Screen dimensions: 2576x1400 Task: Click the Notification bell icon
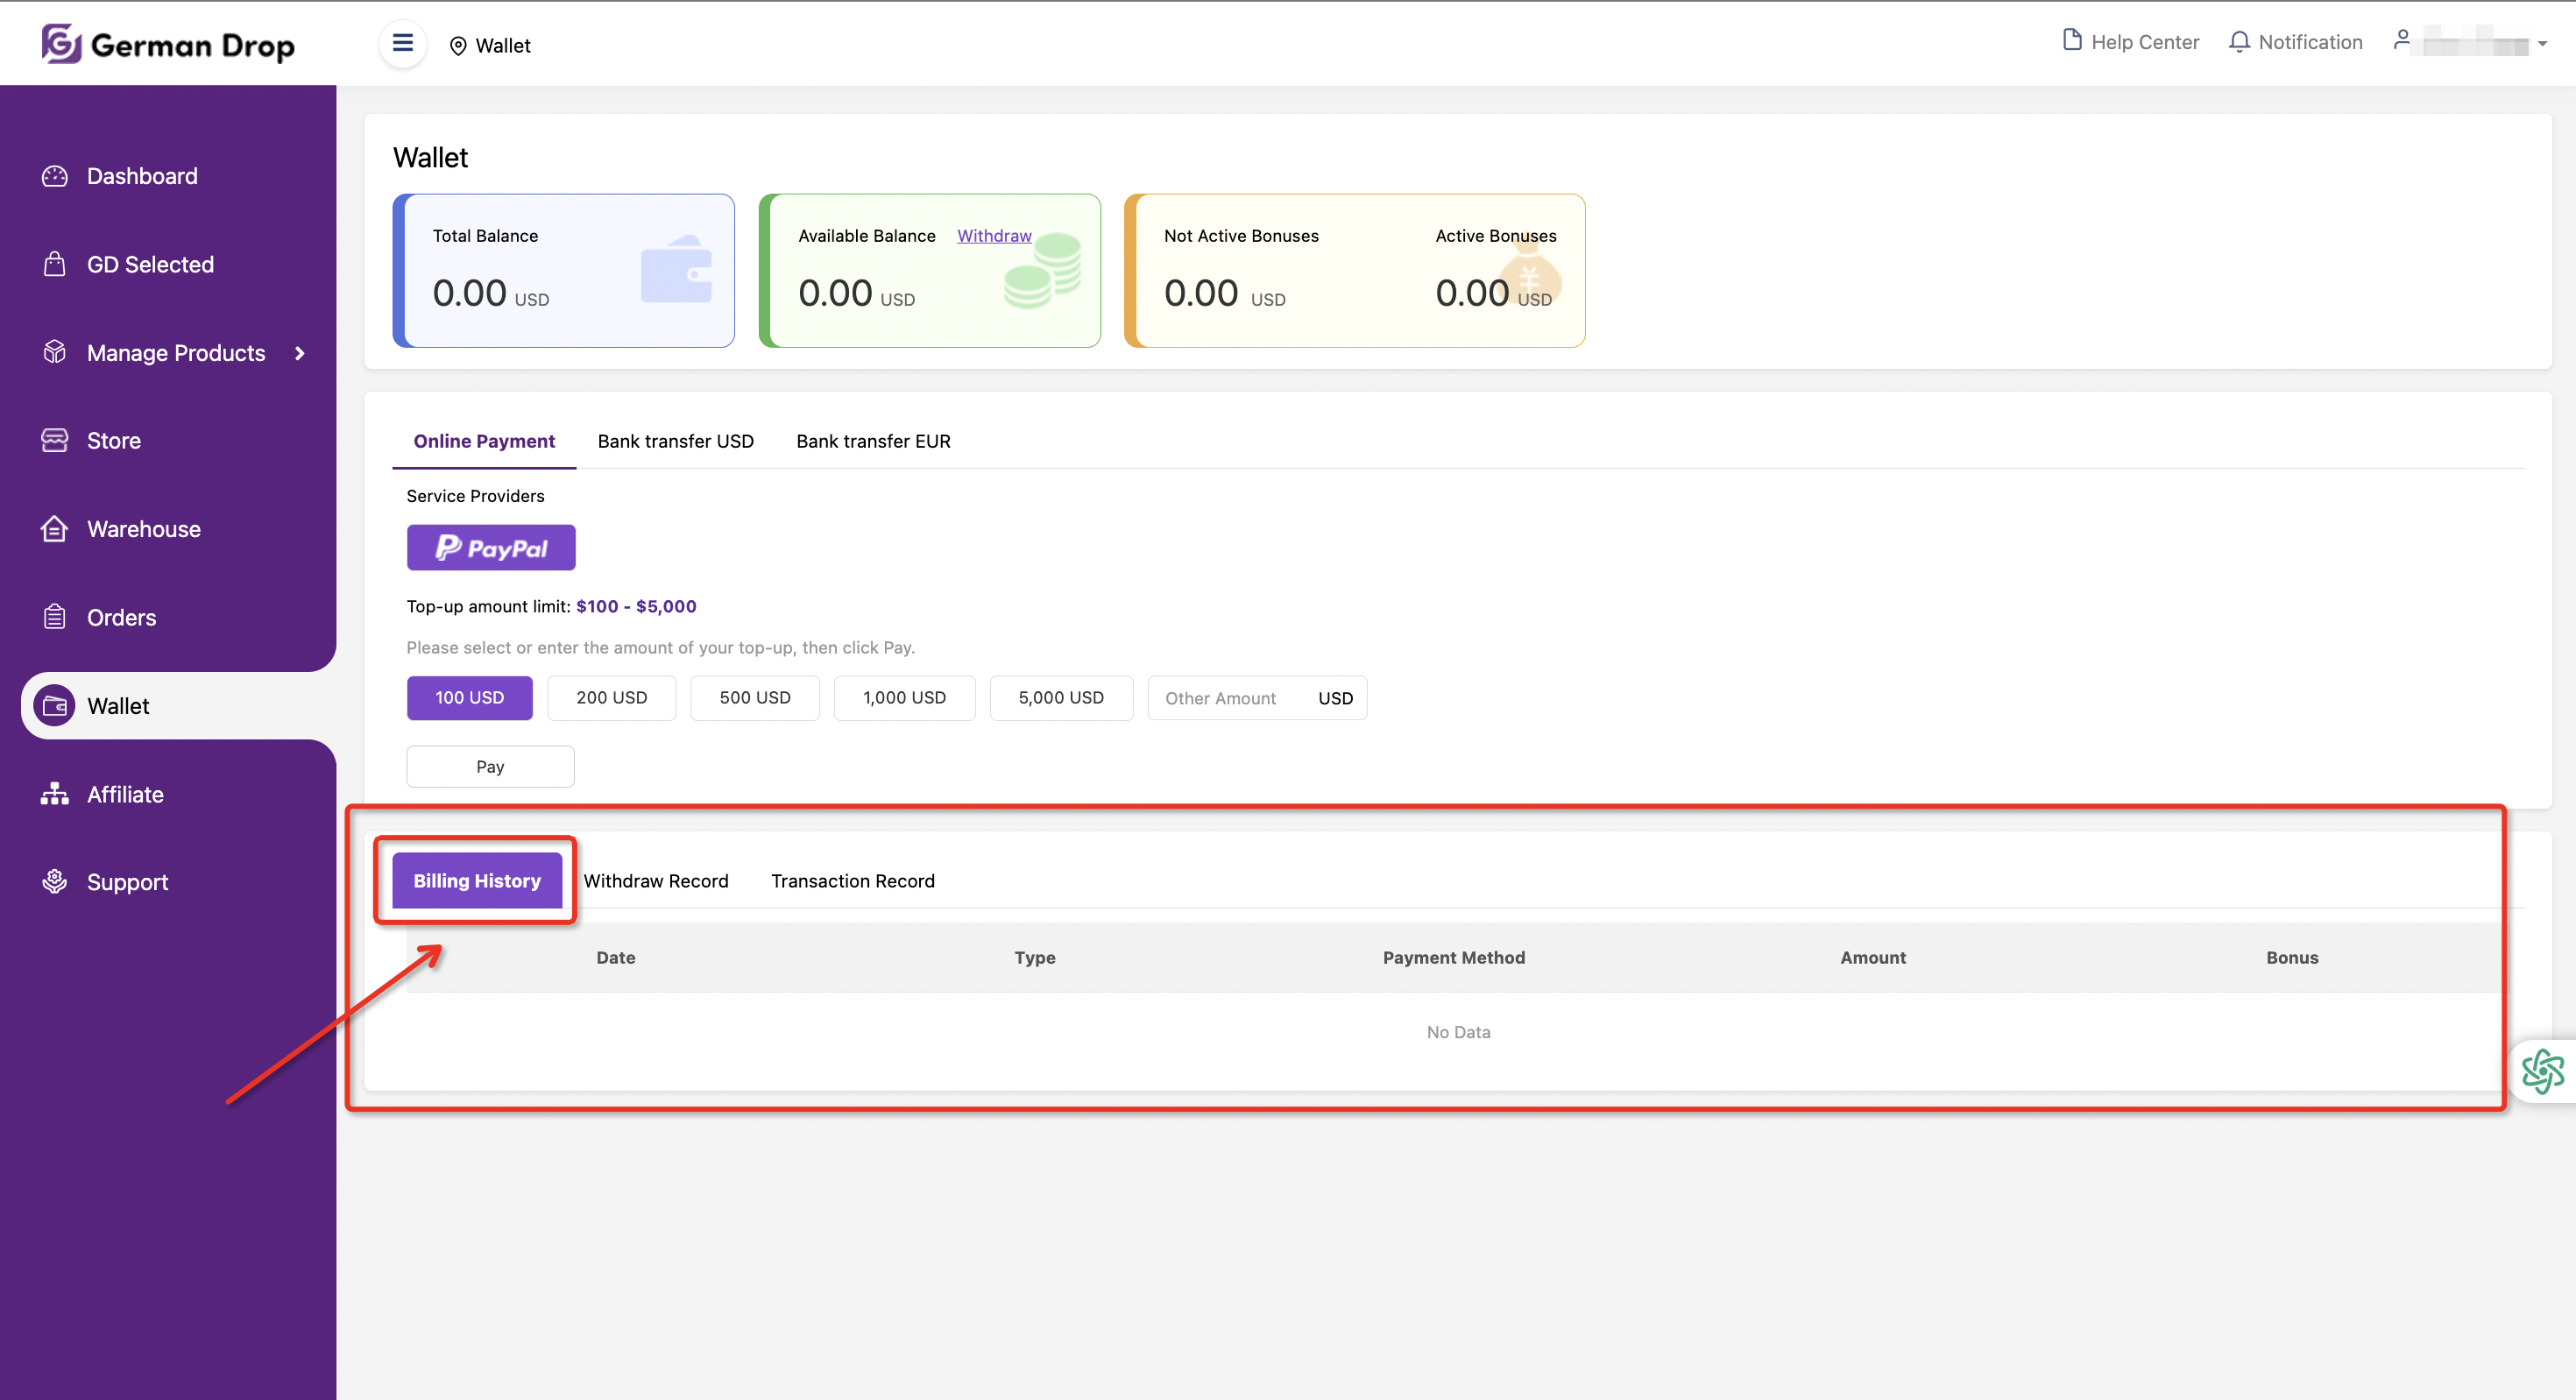[x=2239, y=42]
